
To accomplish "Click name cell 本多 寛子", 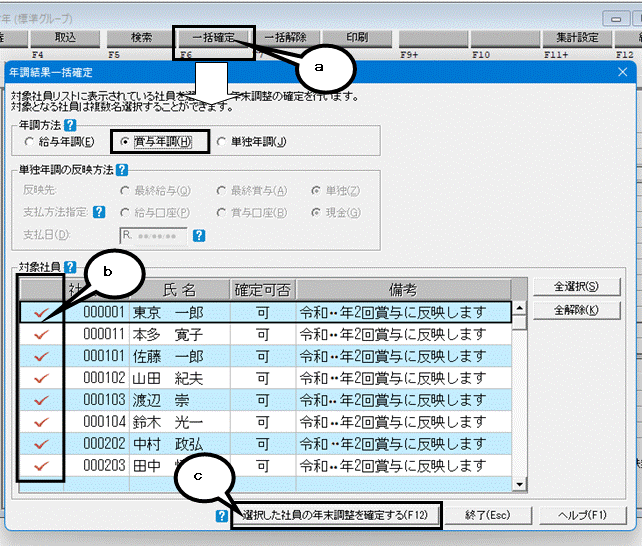I will click(180, 334).
